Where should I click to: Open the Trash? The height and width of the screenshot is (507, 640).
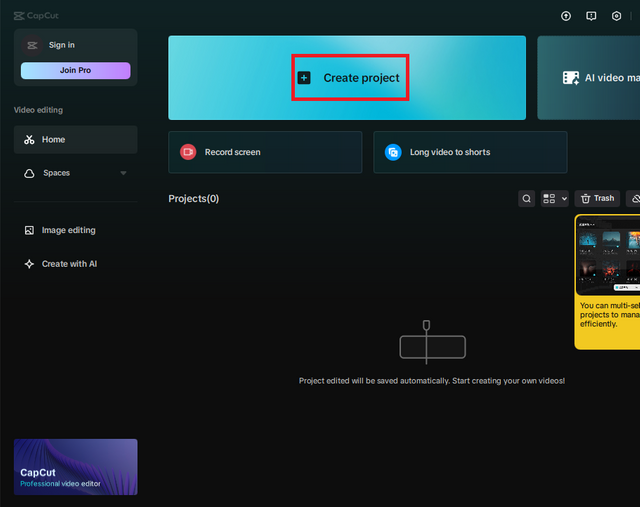pos(597,198)
